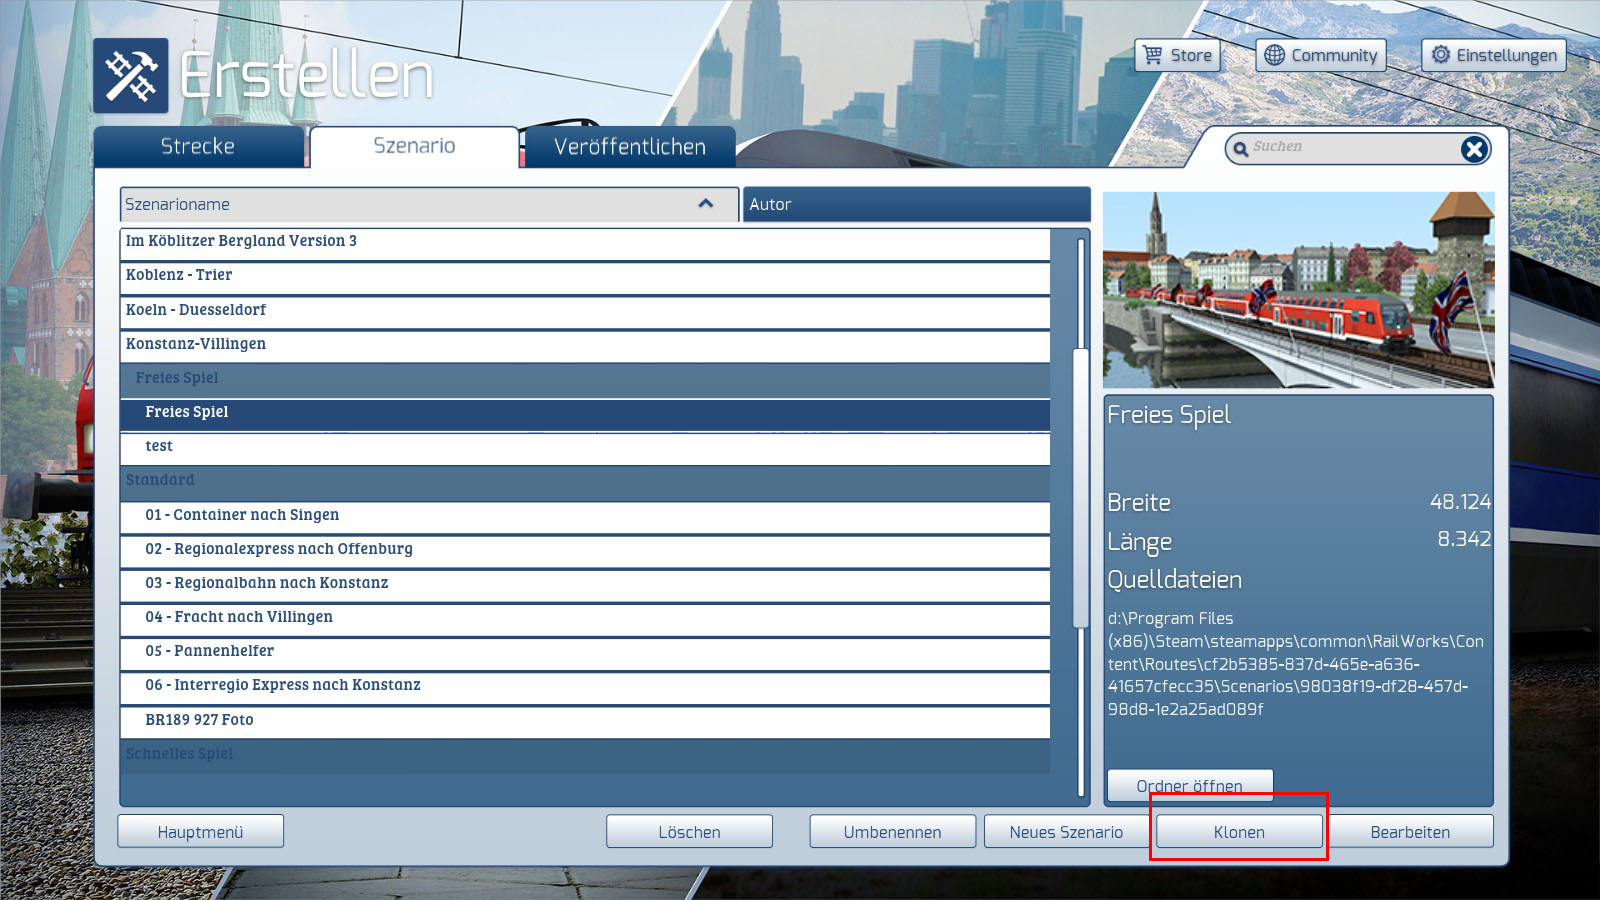Select the highlighted Freies Spiel scenario

tap(585, 413)
